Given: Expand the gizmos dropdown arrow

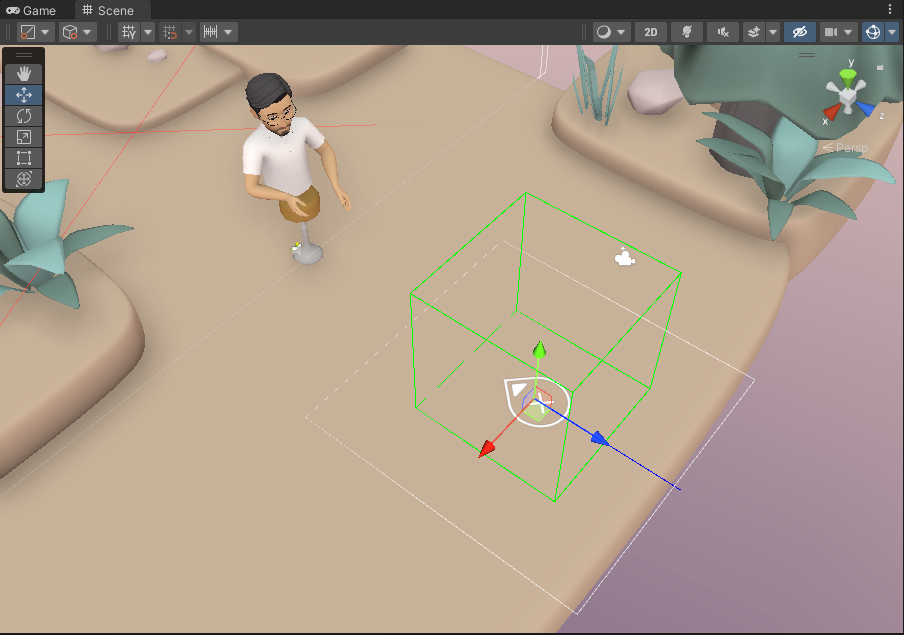Looking at the screenshot, I should click(893, 31).
